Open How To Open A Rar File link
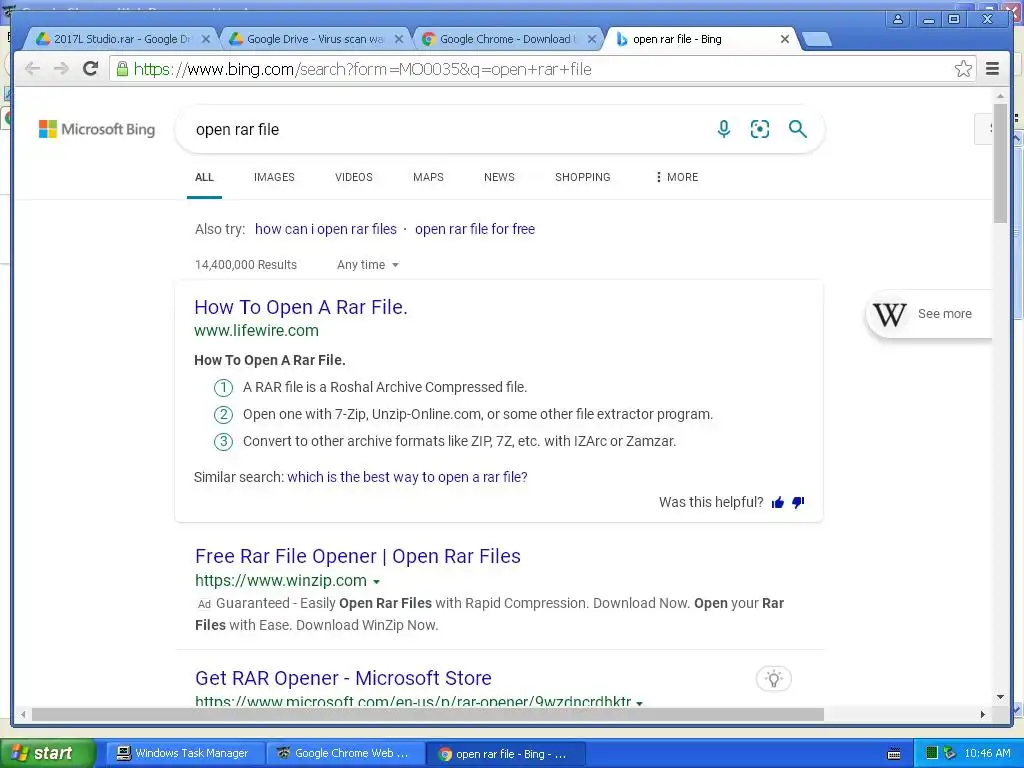Image resolution: width=1024 pixels, height=768 pixels. click(x=301, y=307)
